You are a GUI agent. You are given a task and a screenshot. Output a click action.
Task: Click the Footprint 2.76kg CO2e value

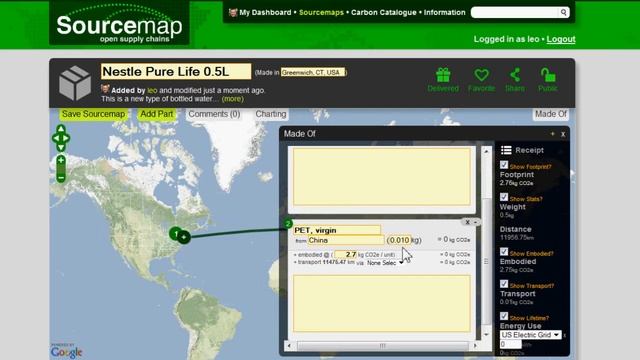(516, 183)
